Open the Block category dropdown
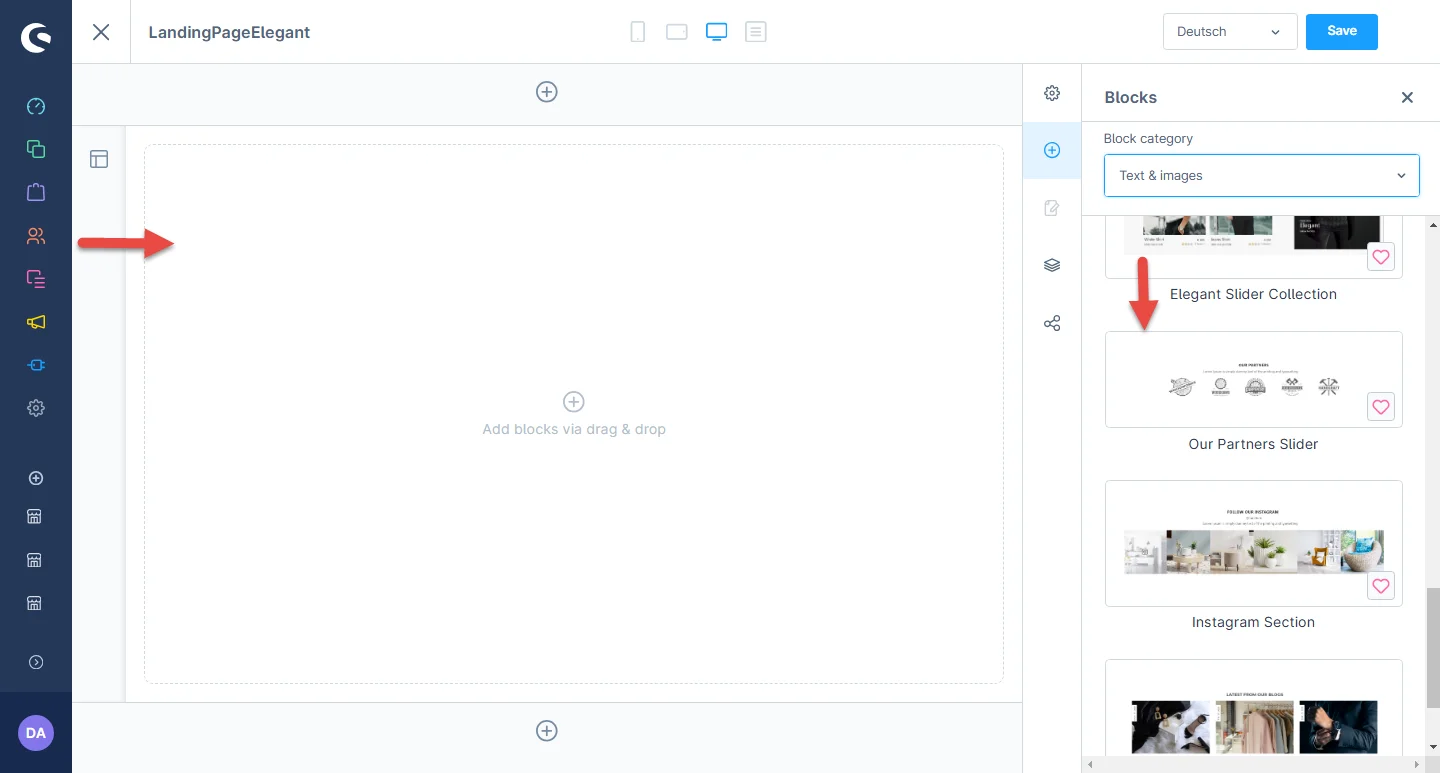 coord(1261,176)
